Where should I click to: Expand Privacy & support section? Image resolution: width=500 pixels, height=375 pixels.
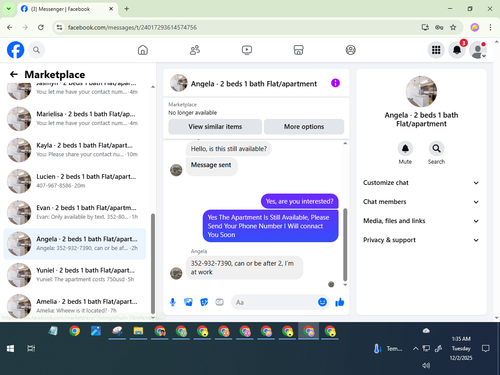(421, 240)
